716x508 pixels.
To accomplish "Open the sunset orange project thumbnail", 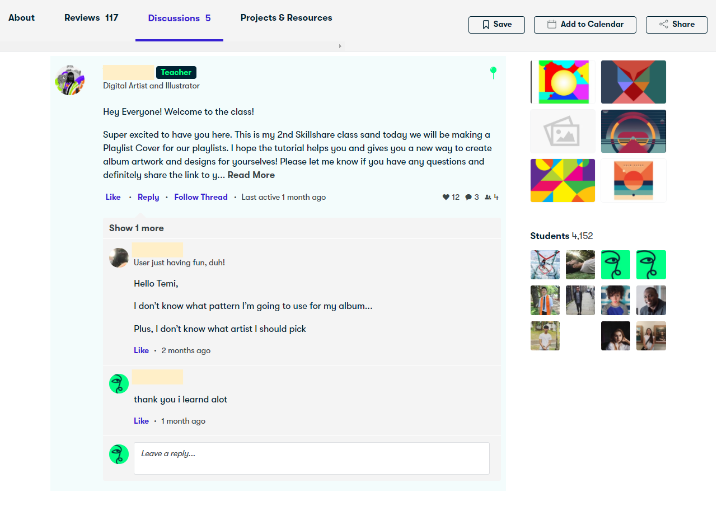I will click(x=633, y=180).
